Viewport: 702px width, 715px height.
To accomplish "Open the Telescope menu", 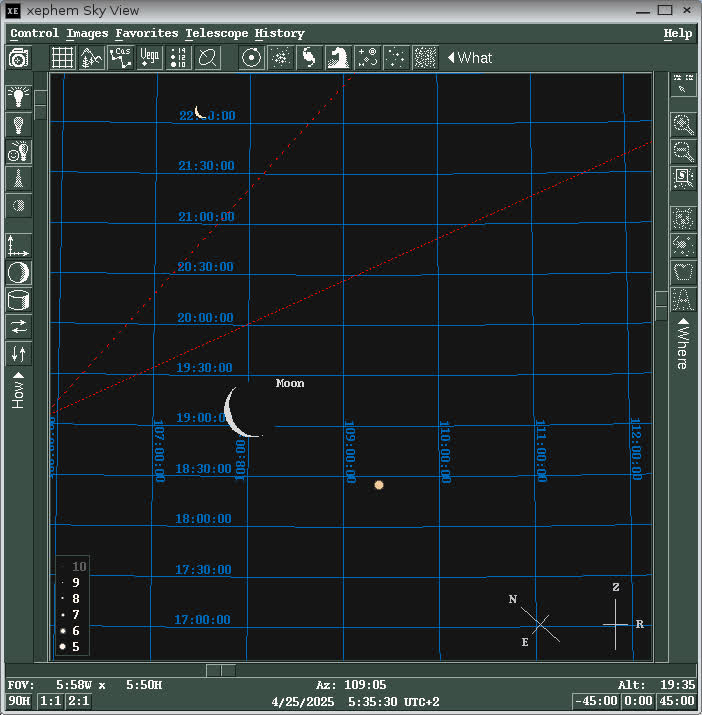I will point(216,33).
